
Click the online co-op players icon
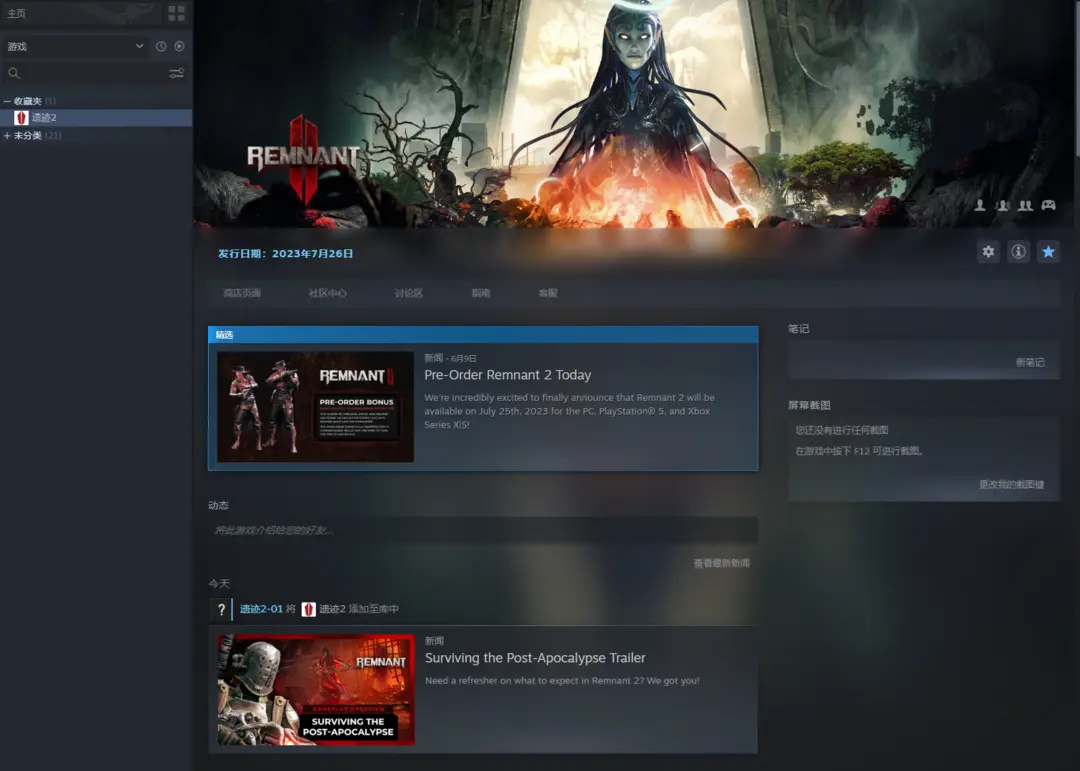tap(1002, 205)
